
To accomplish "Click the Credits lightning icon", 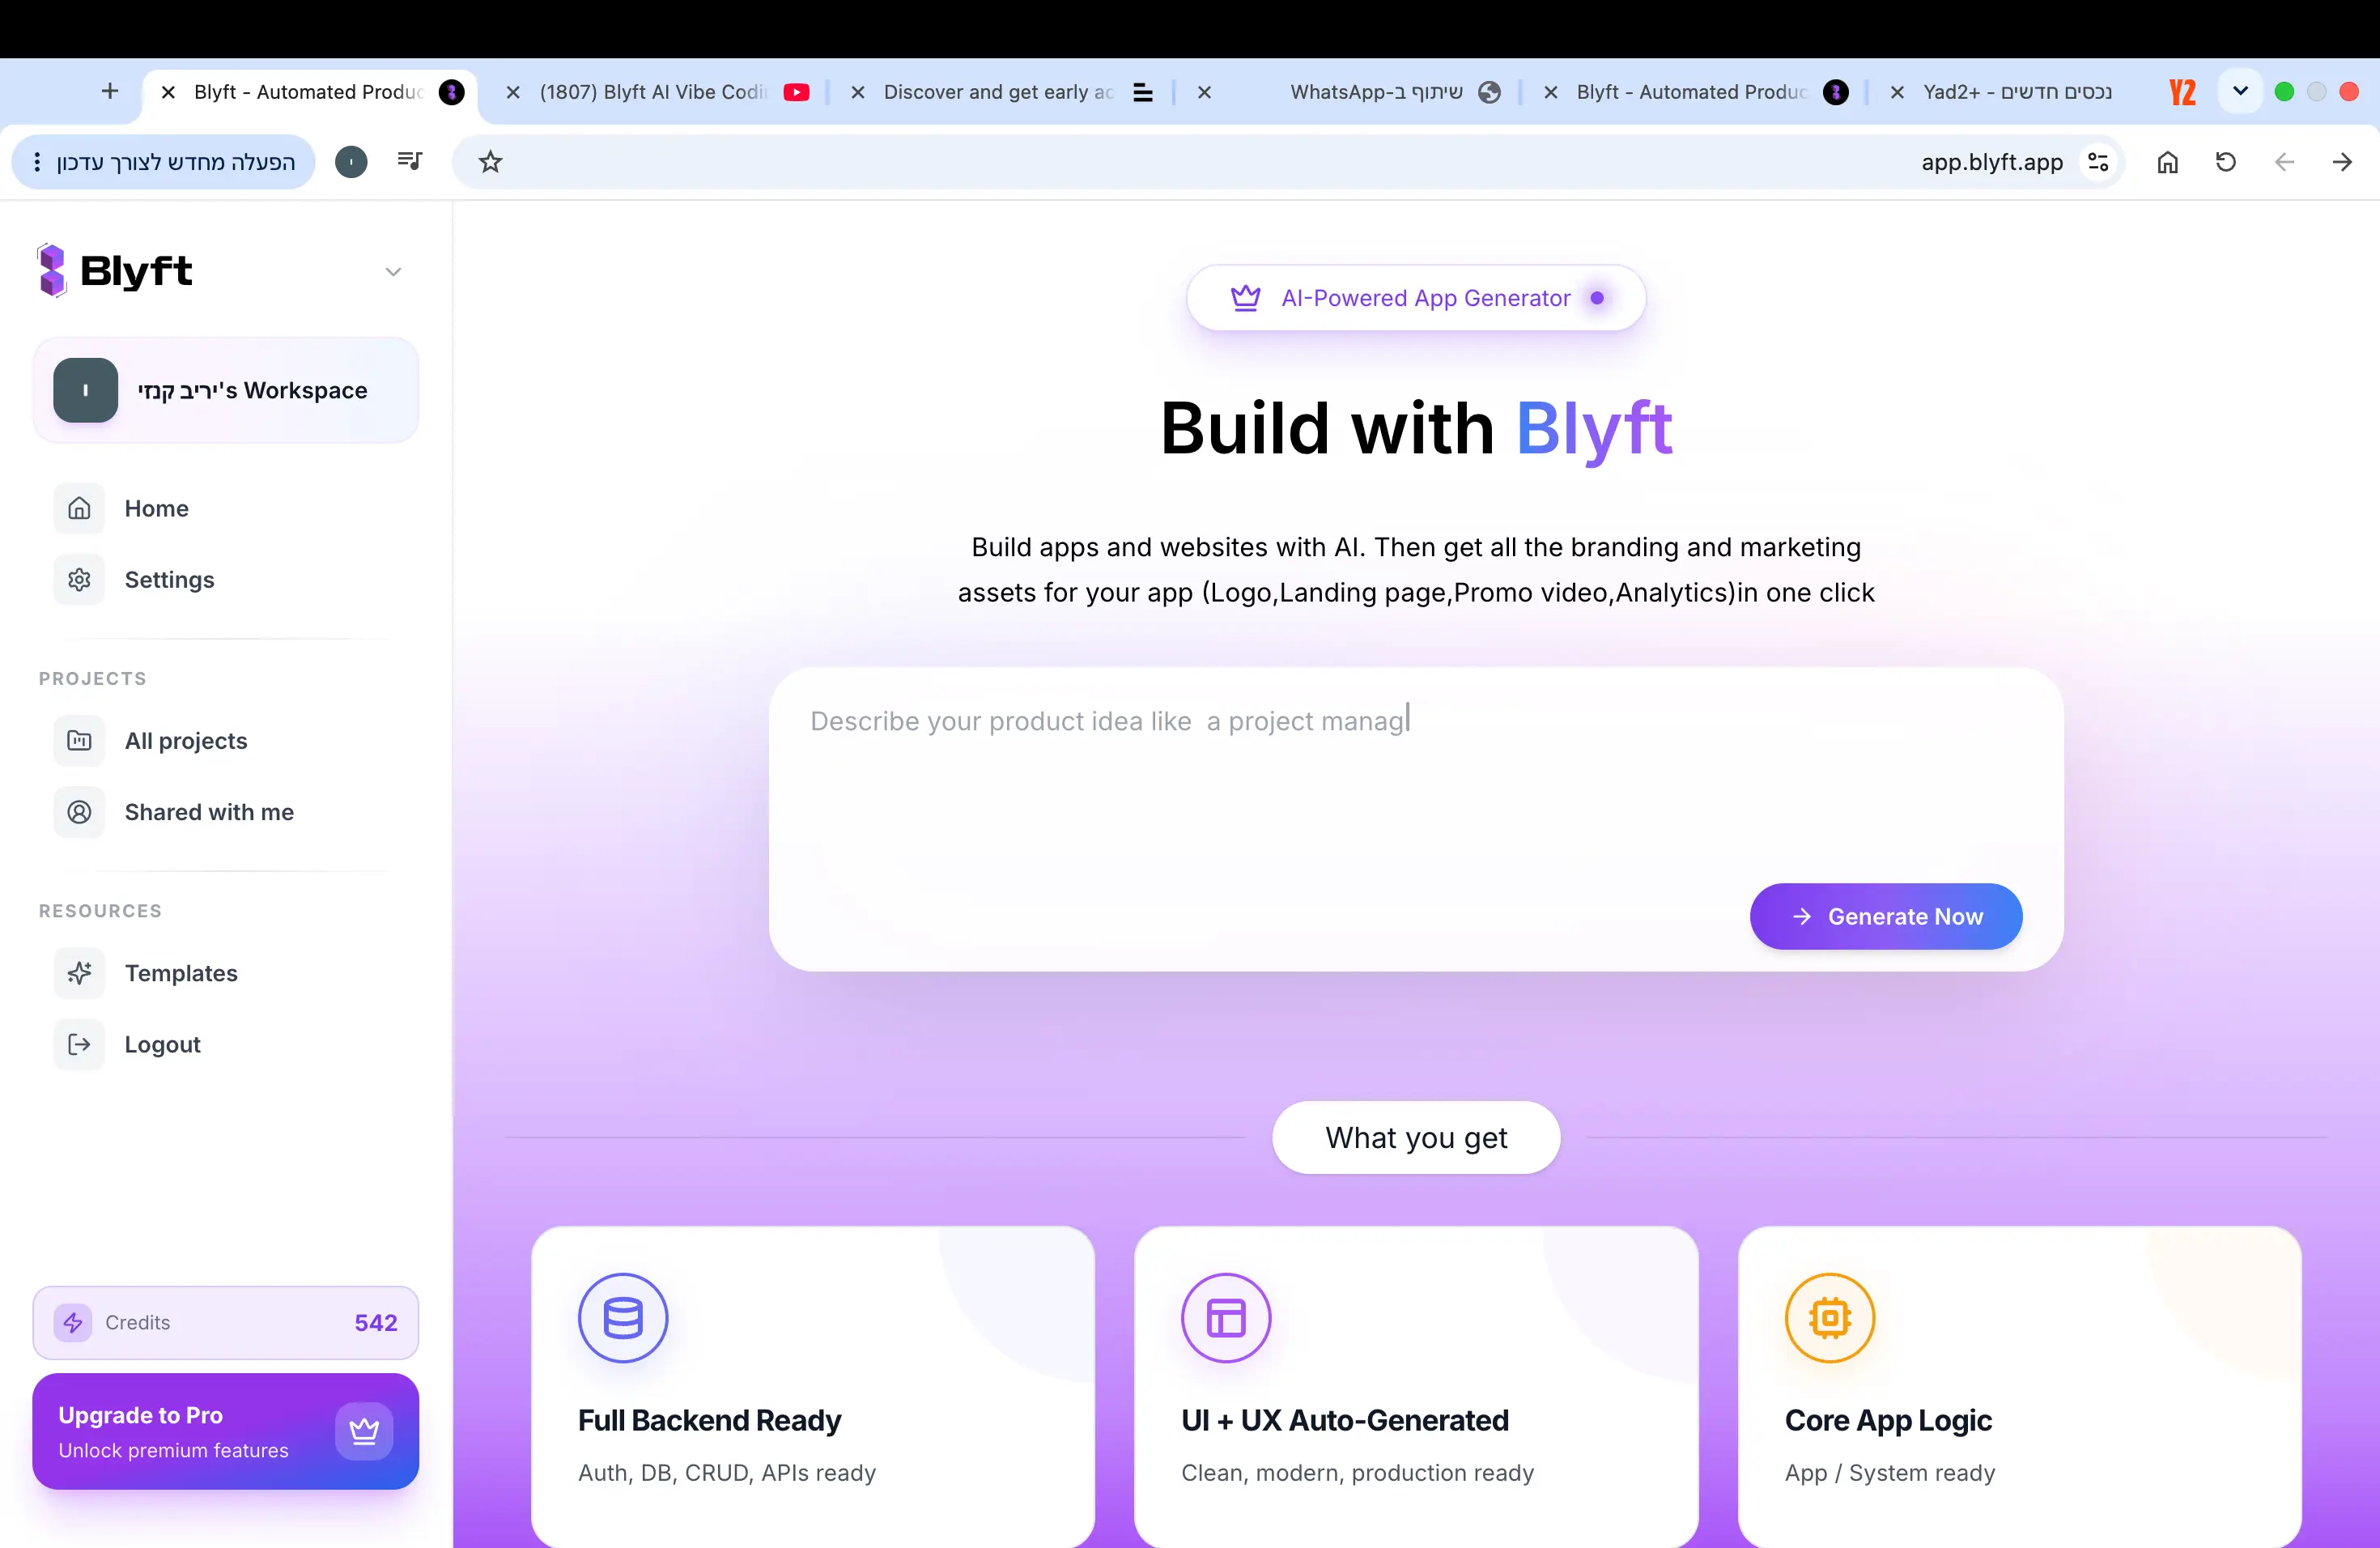I will (73, 1322).
